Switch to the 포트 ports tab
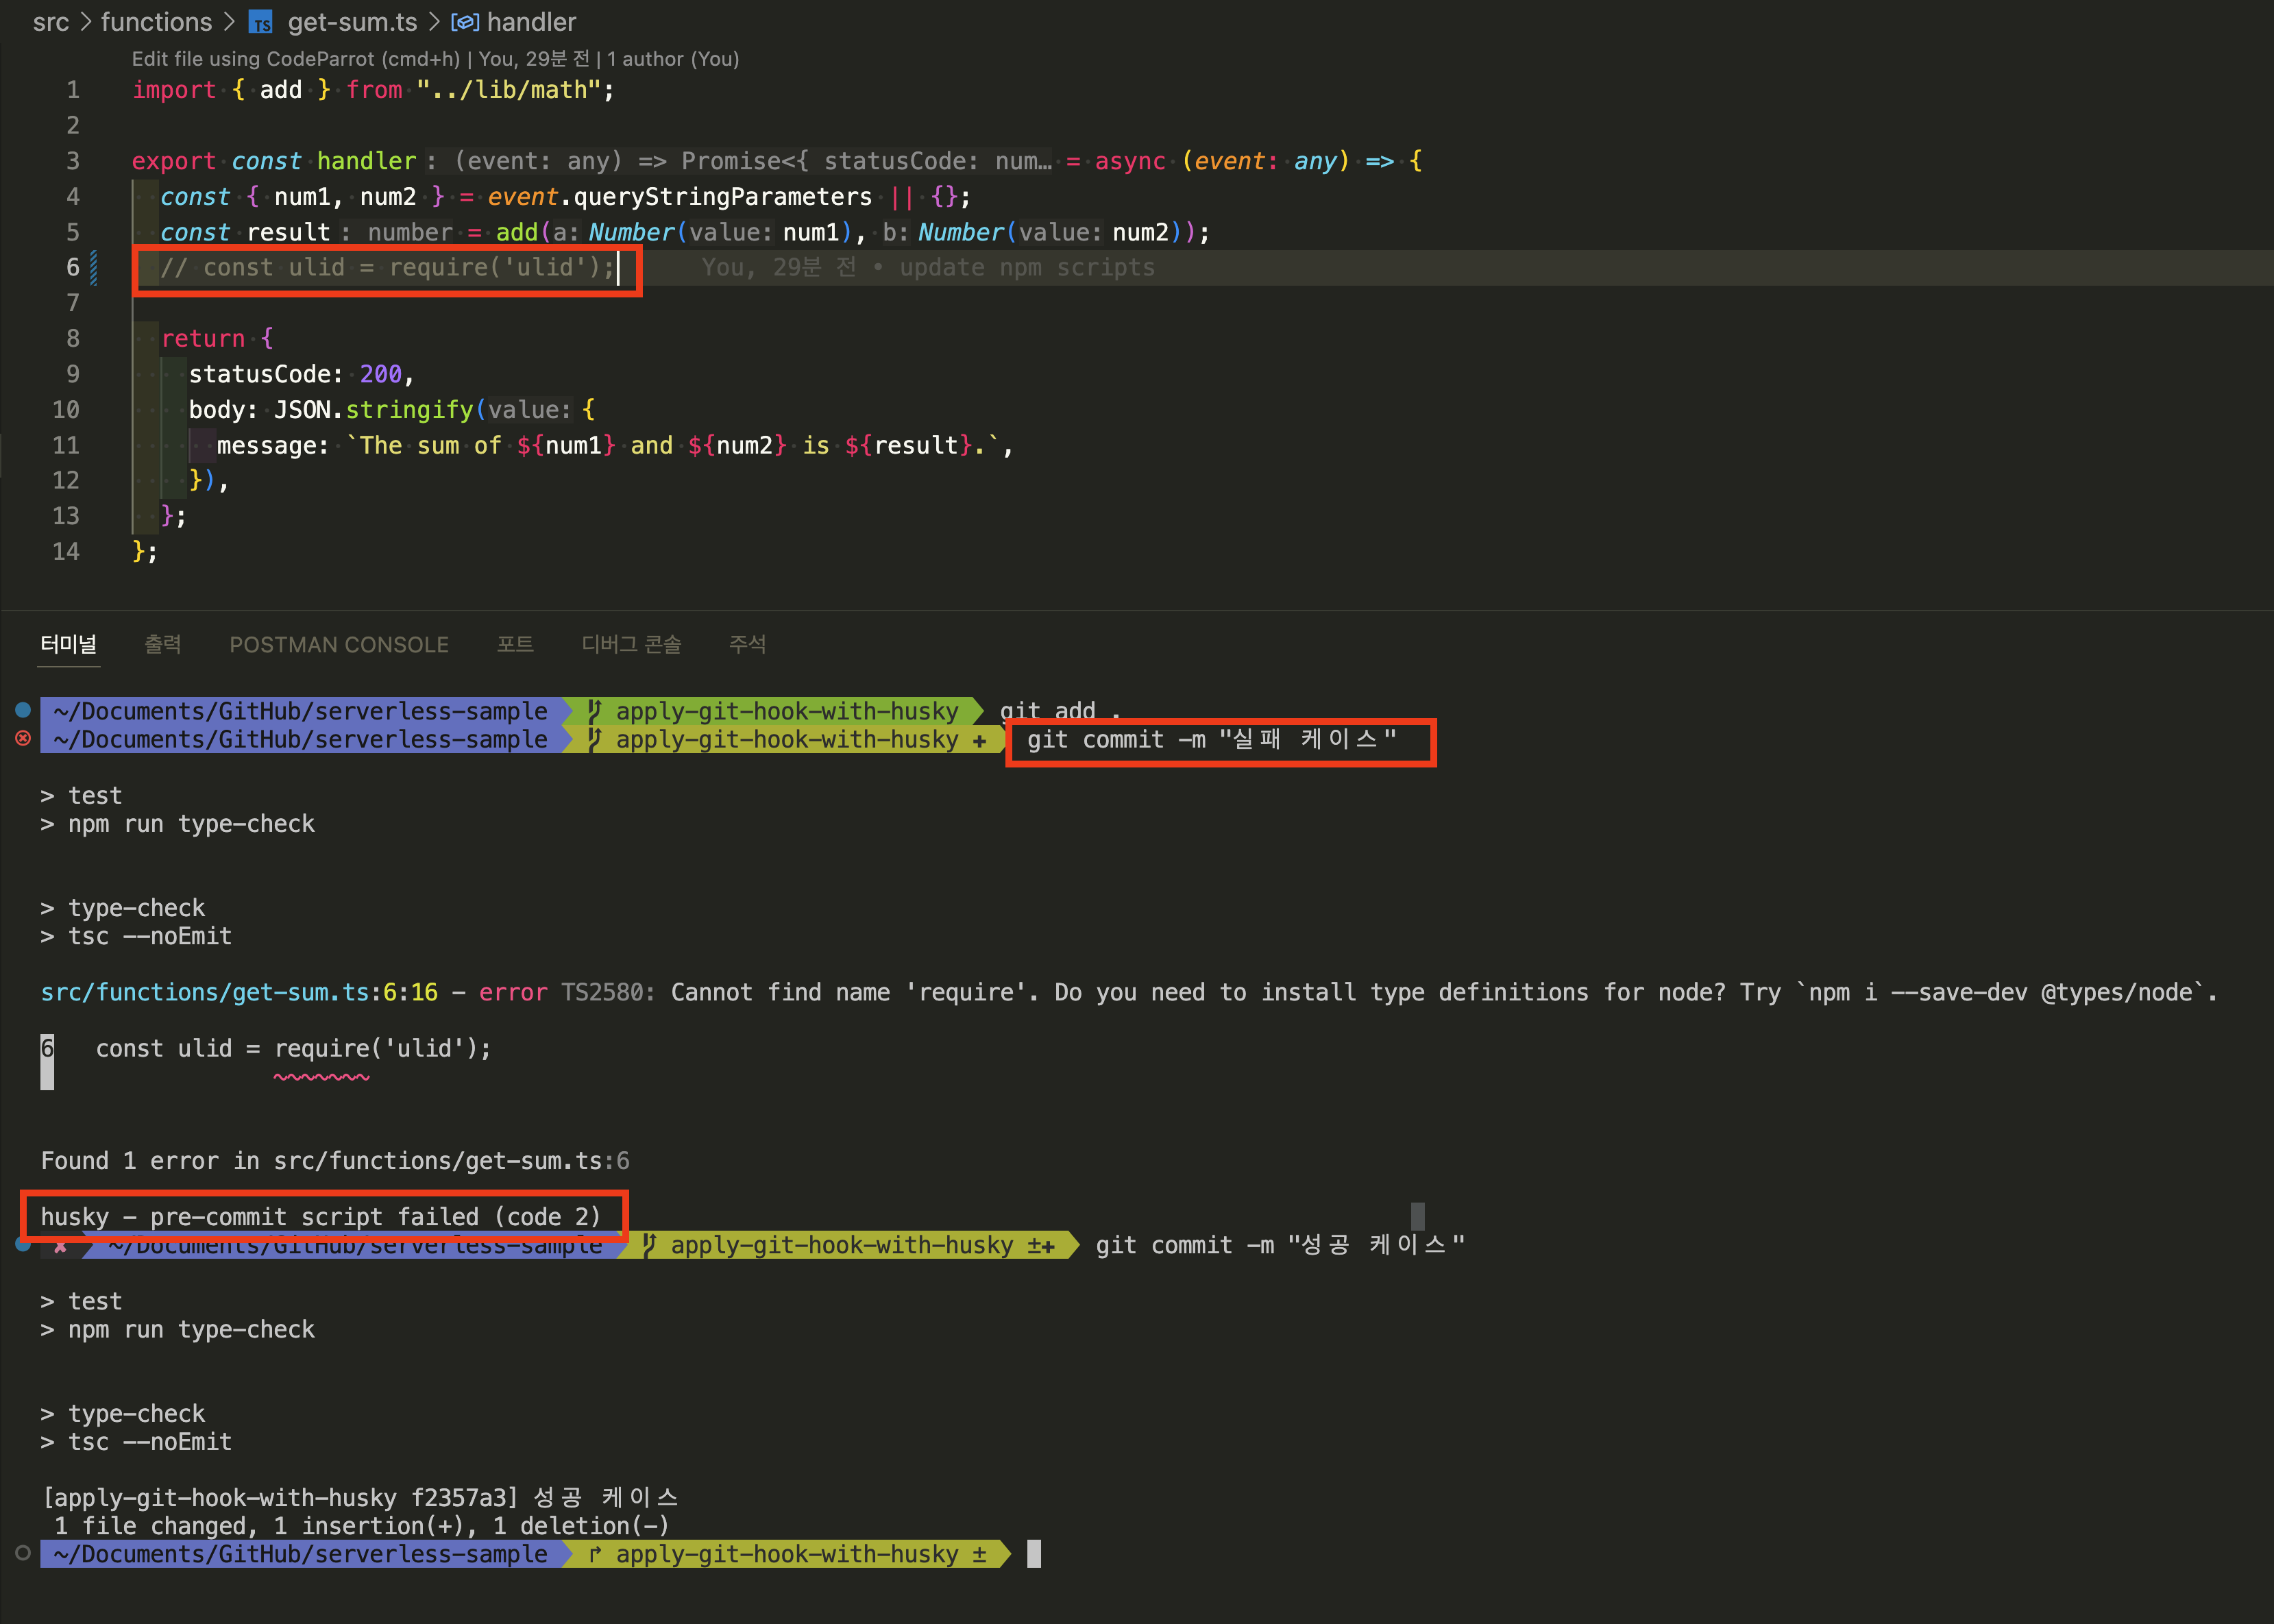This screenshot has width=2274, height=1624. pos(515,644)
